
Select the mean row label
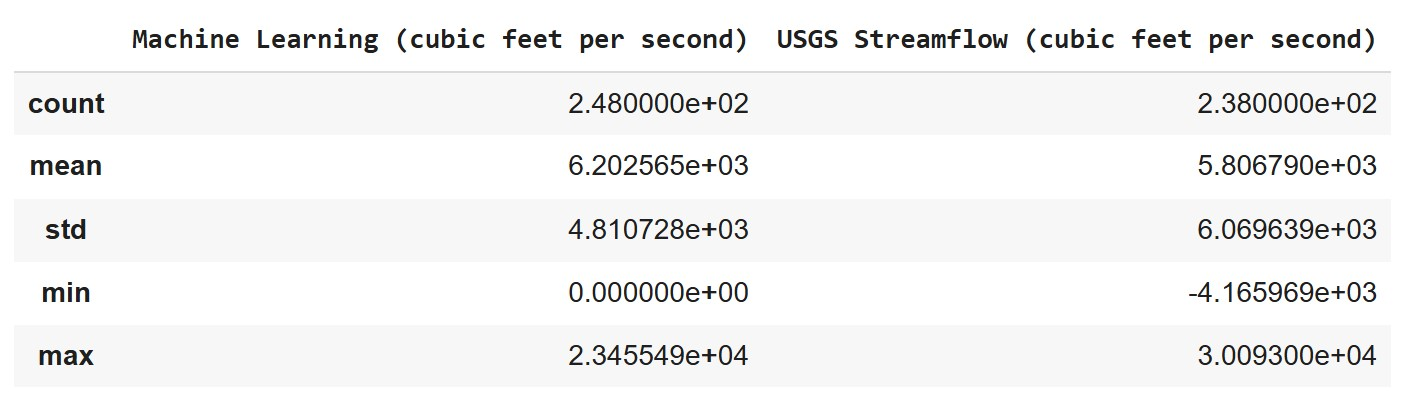point(66,166)
